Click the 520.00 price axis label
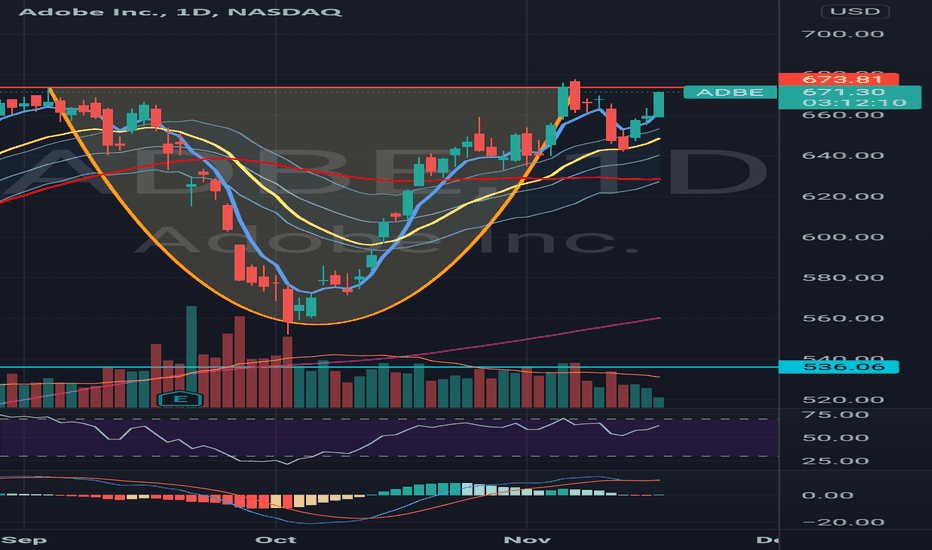 pyautogui.click(x=843, y=400)
